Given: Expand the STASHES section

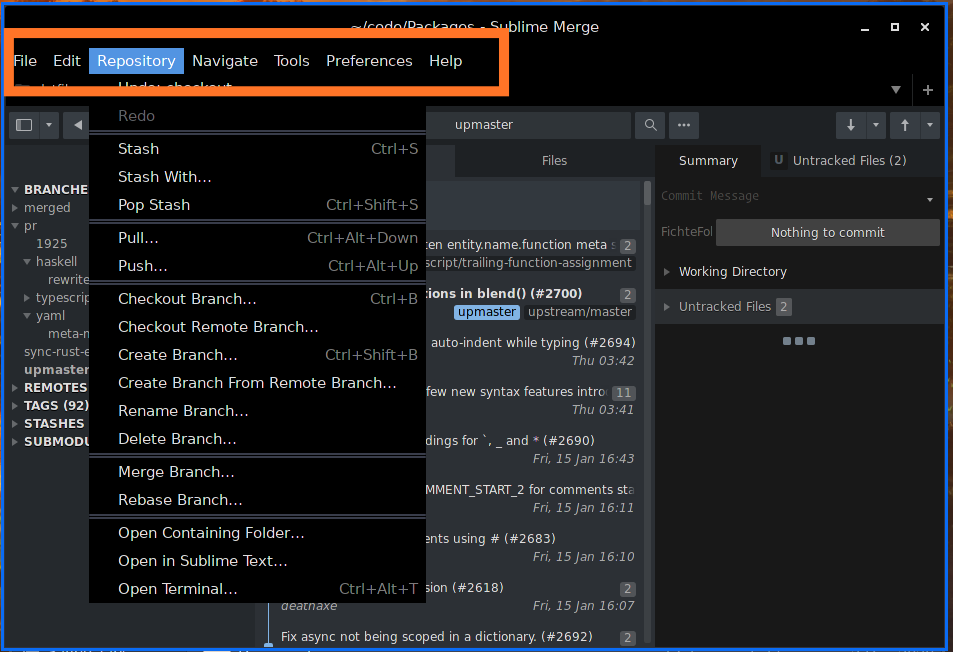Looking at the screenshot, I should tap(15, 424).
